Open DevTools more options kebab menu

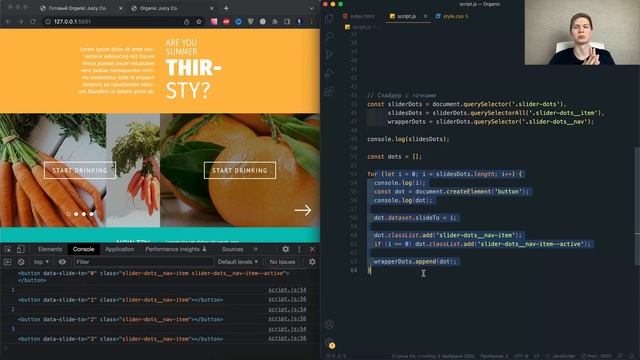[x=299, y=249]
